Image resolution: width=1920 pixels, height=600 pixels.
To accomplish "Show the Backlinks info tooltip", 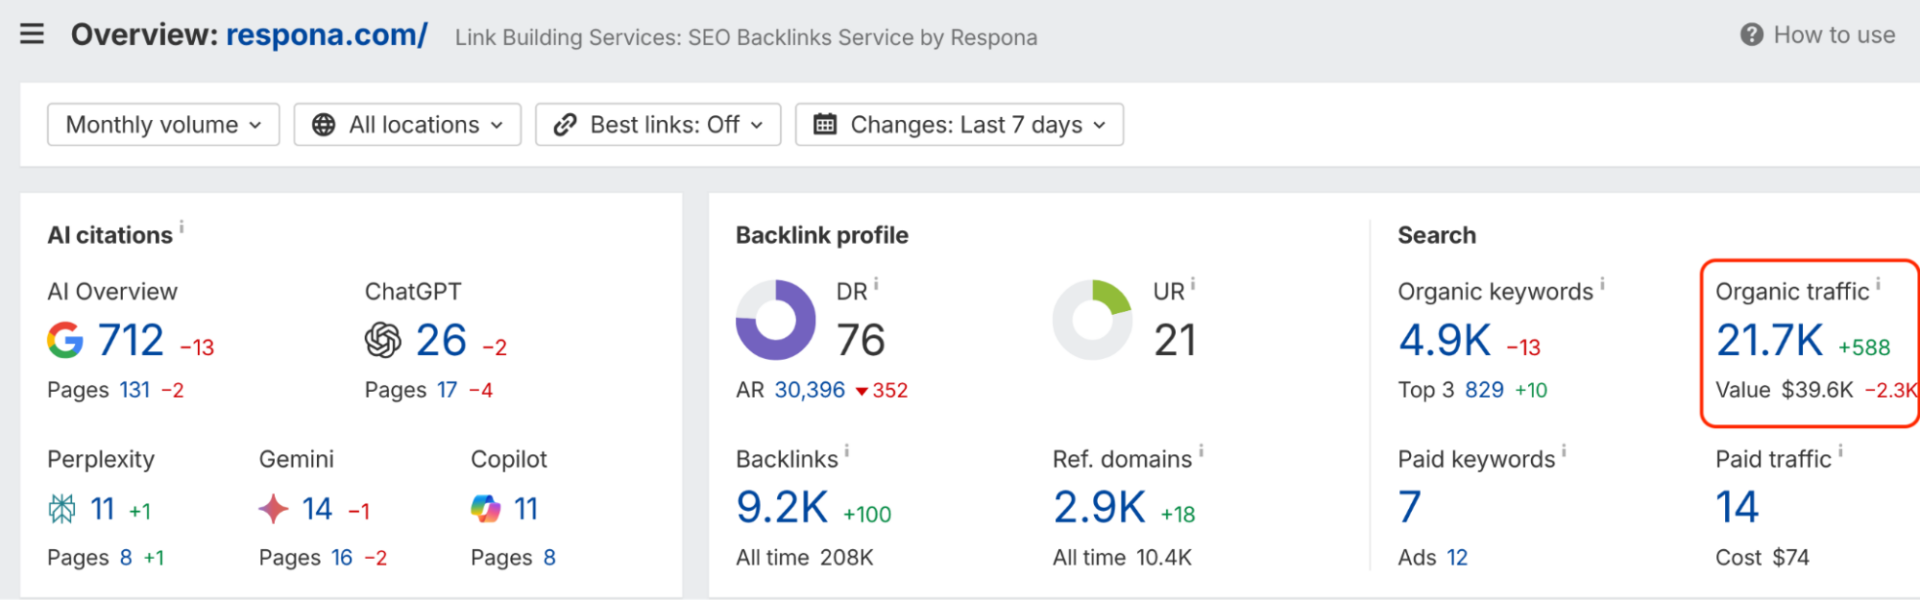I will pos(847,452).
